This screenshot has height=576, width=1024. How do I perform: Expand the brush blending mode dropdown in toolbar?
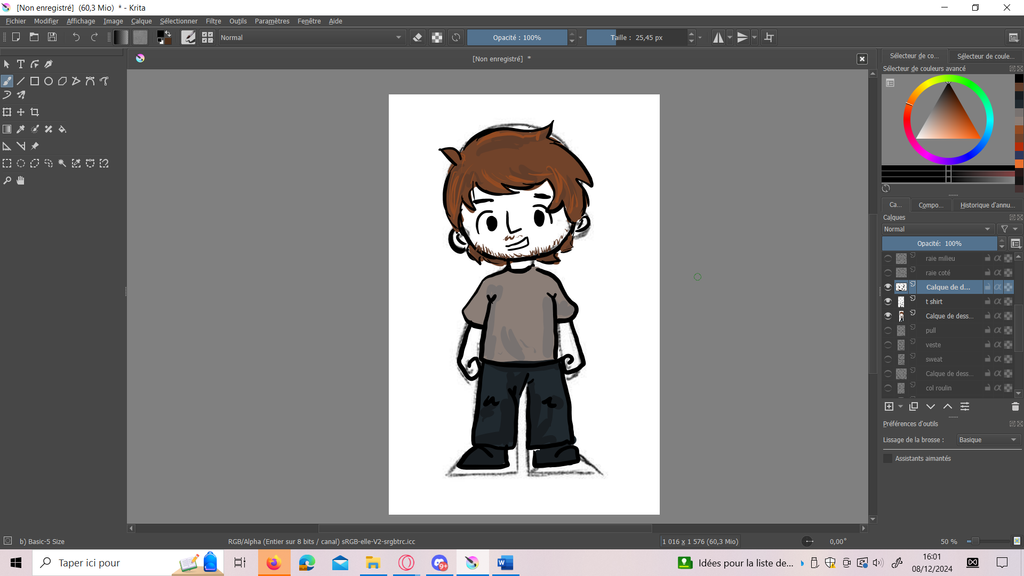click(310, 37)
